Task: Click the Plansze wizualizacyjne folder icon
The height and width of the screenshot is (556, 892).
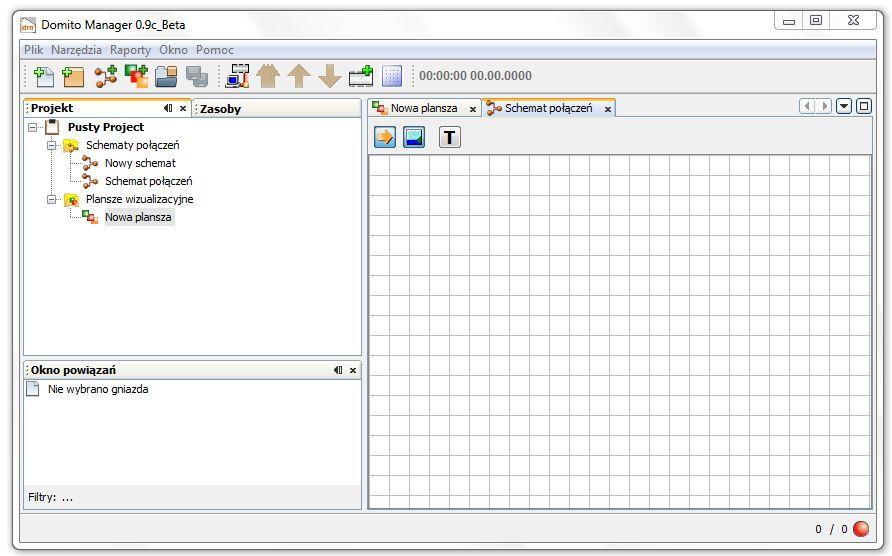Action: tap(71, 199)
